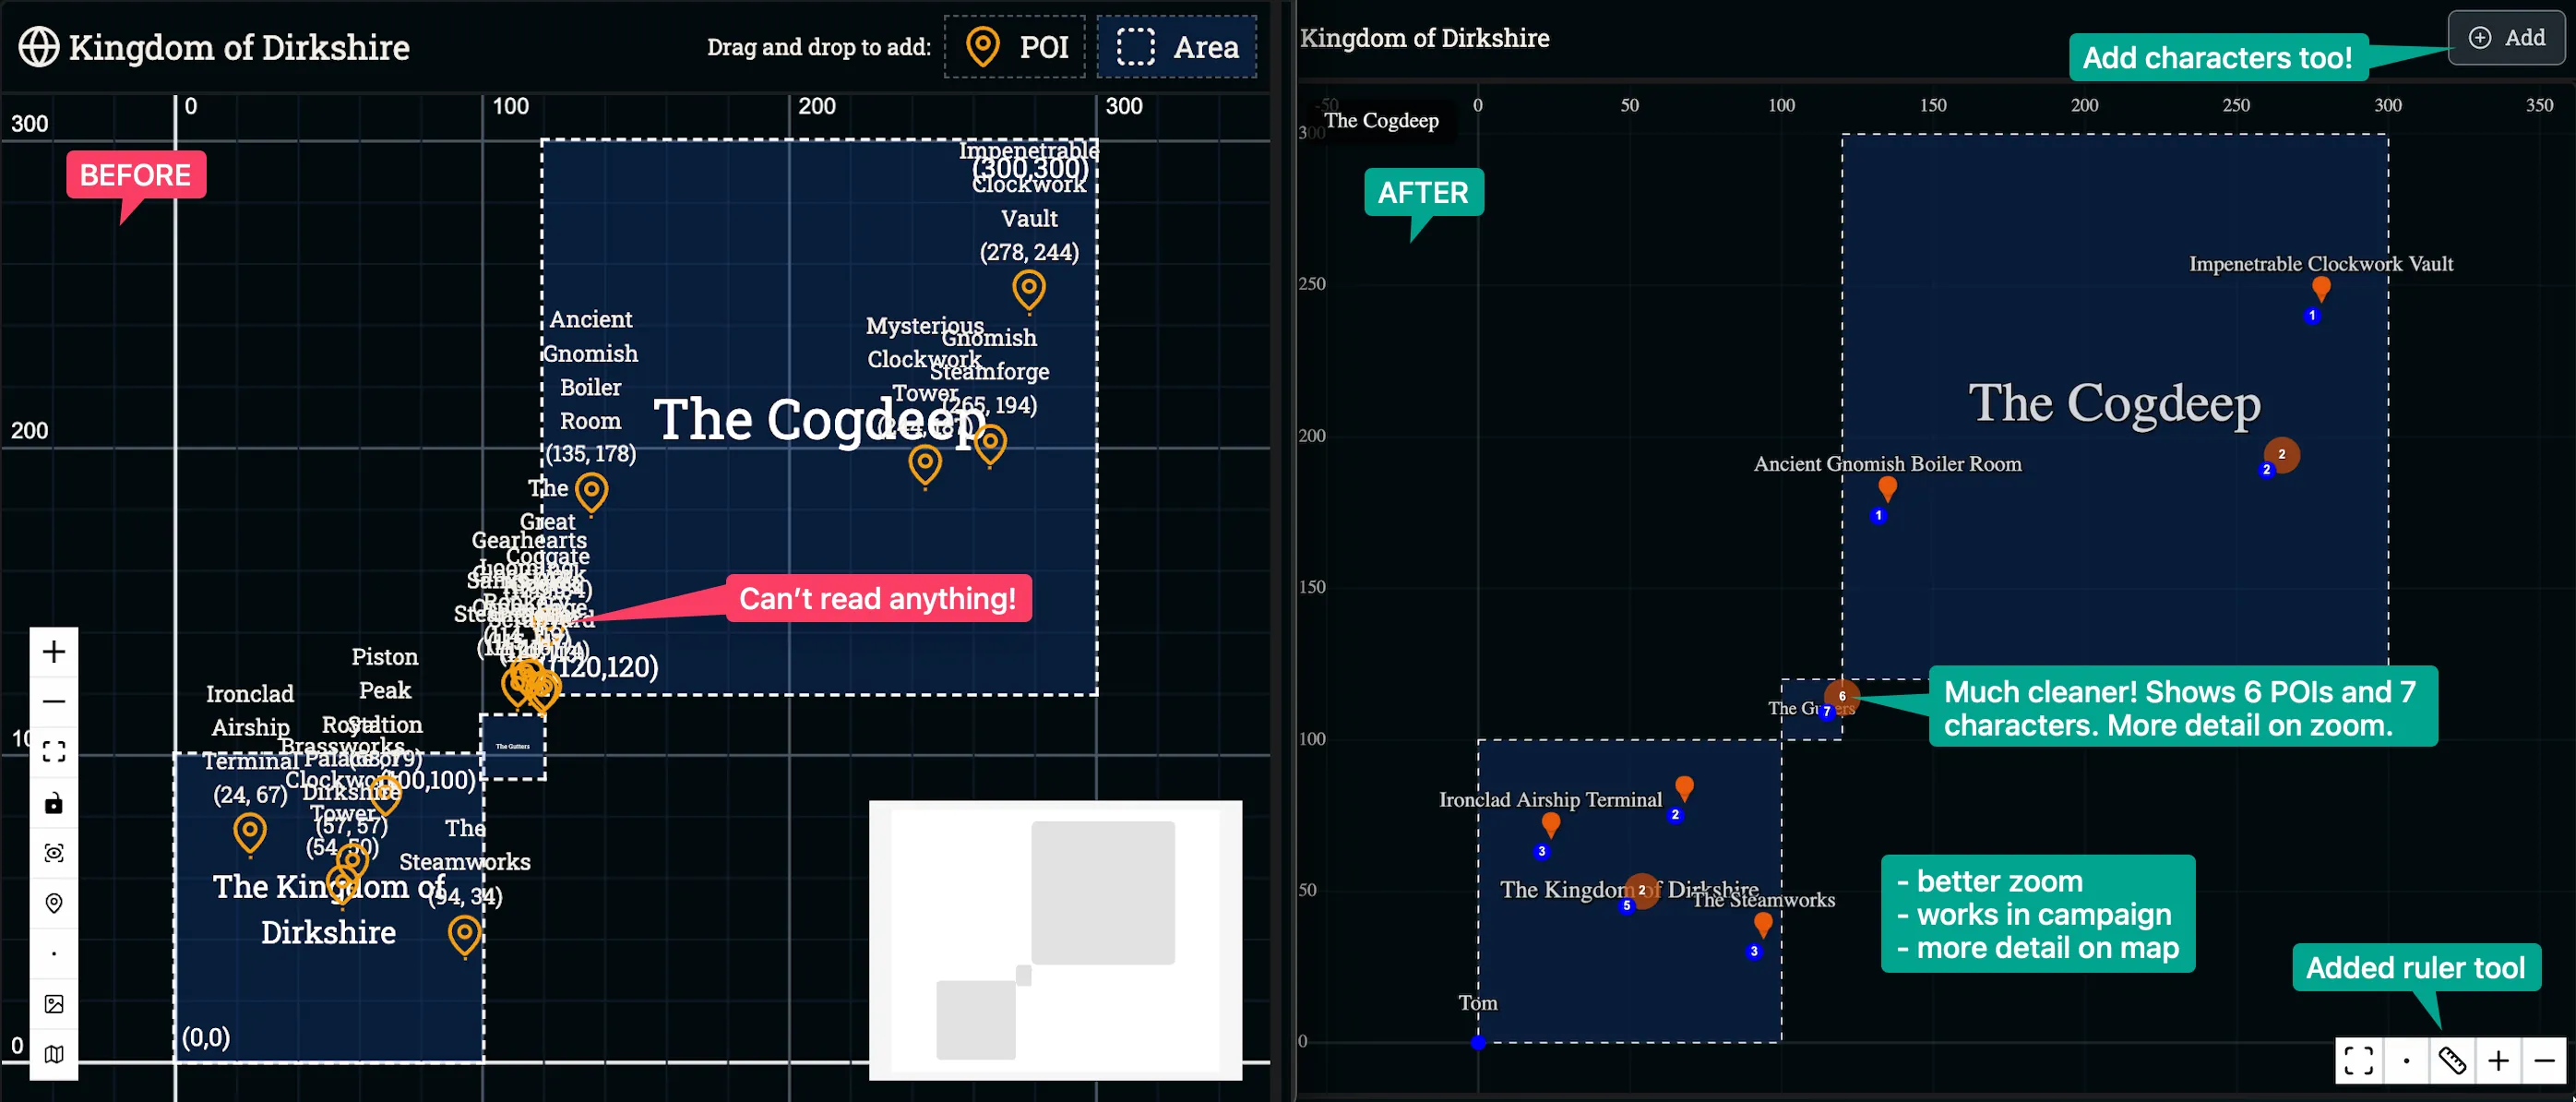
Task: Click the globe icon beside Kingdom of Dirkshire
Action: (39, 47)
